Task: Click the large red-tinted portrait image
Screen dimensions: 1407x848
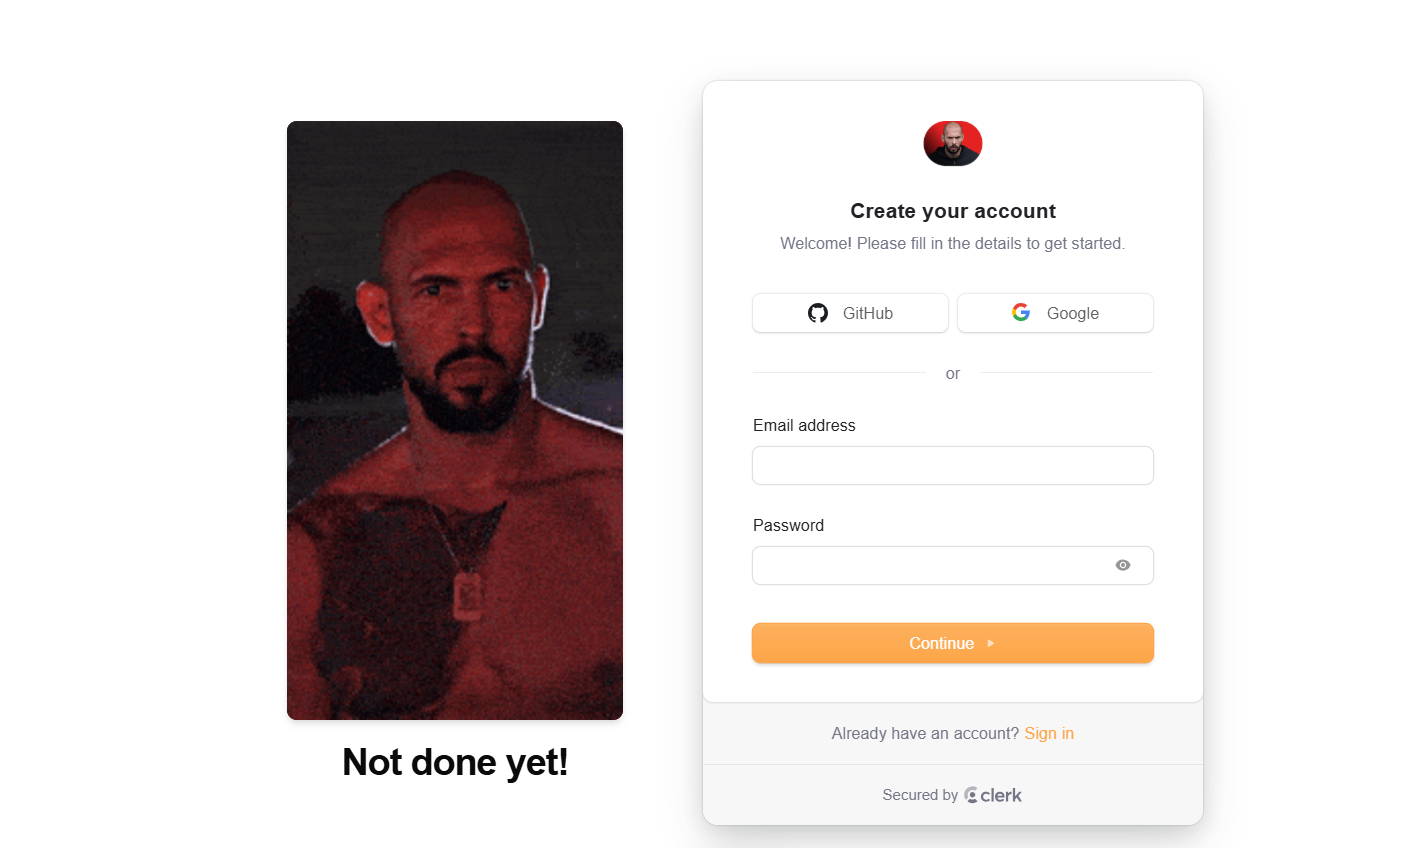Action: point(455,420)
